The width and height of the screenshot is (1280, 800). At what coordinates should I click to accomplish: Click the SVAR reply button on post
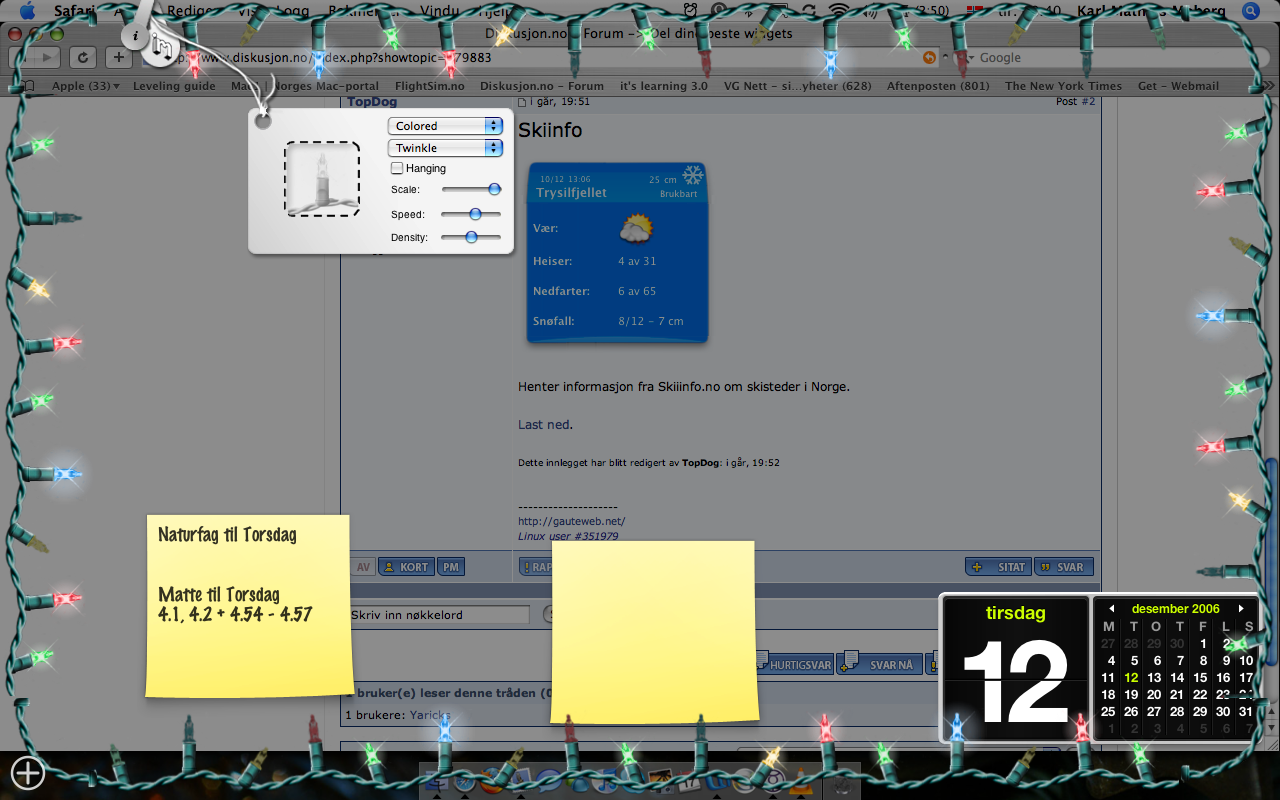(1063, 567)
